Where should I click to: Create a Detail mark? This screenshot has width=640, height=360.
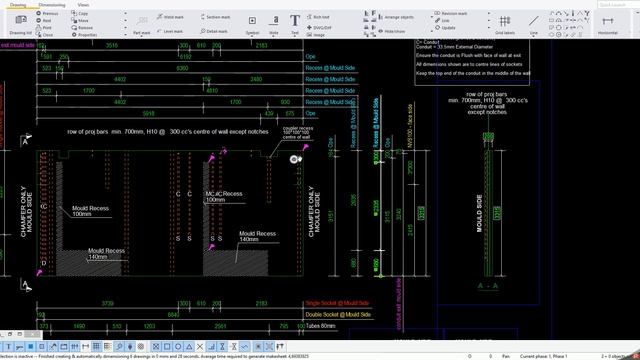(x=214, y=31)
